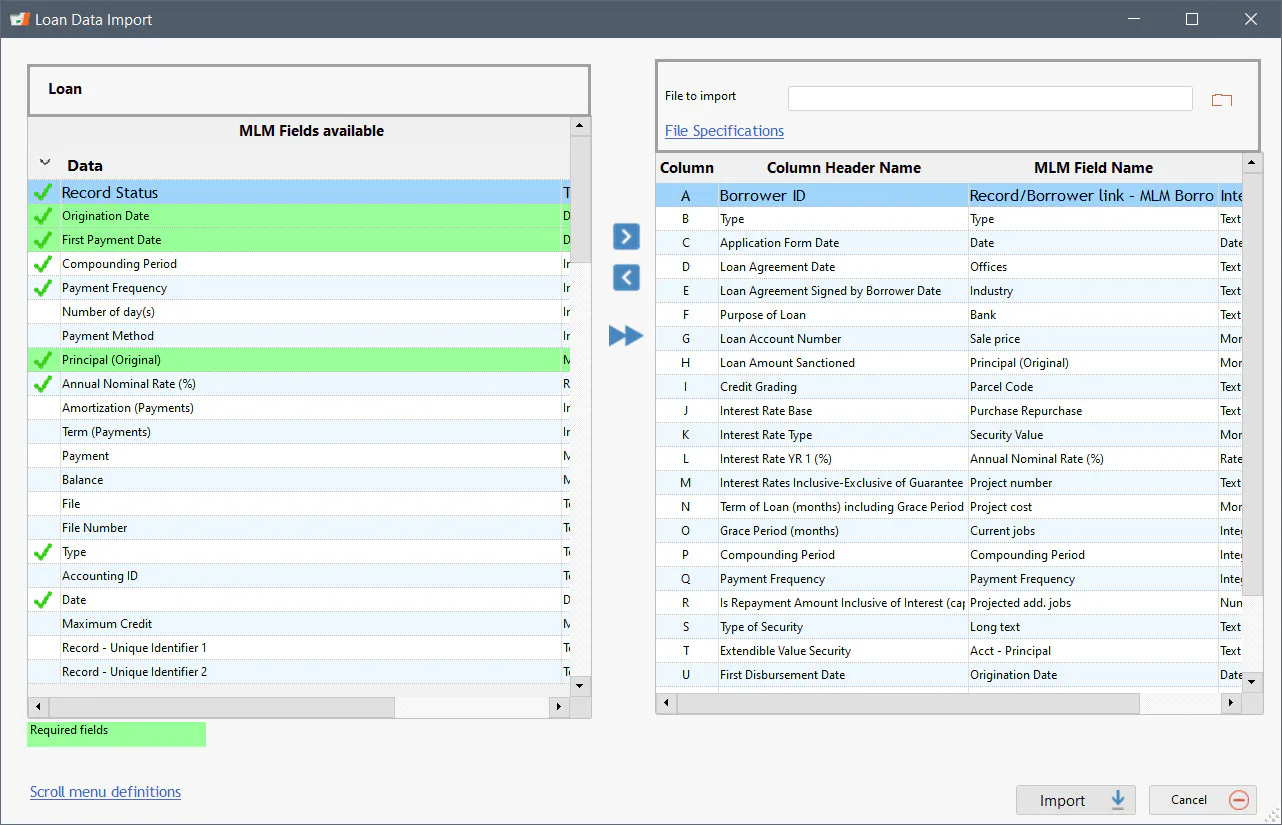Viewport: 1282px width, 825px height.
Task: Click the double right arrow to add all
Action: (x=626, y=336)
